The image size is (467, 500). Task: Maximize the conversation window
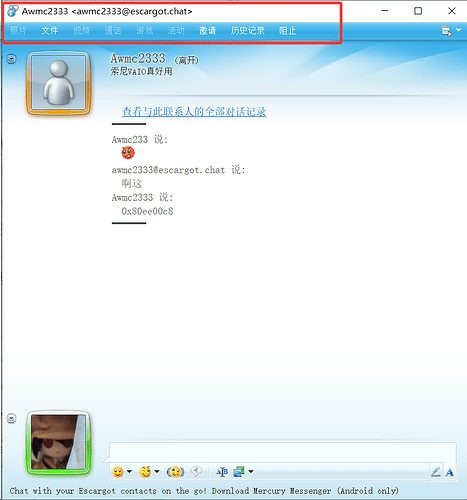point(418,11)
